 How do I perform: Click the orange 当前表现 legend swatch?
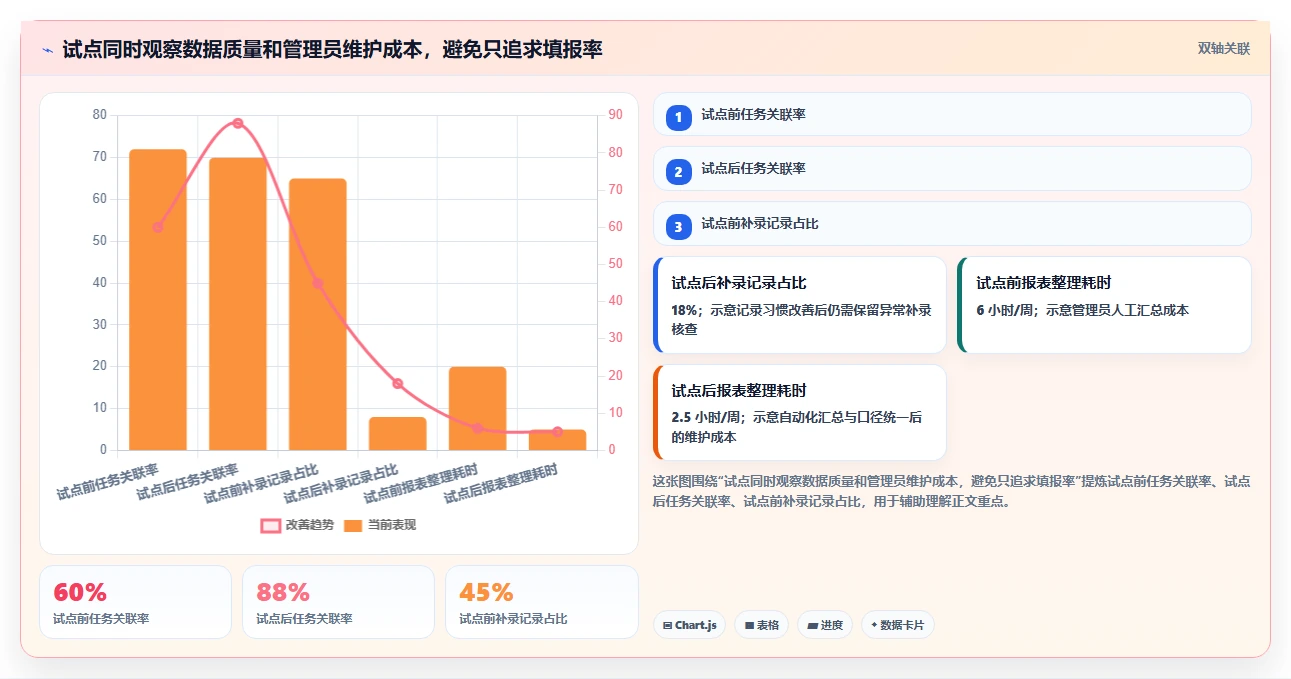(353, 525)
